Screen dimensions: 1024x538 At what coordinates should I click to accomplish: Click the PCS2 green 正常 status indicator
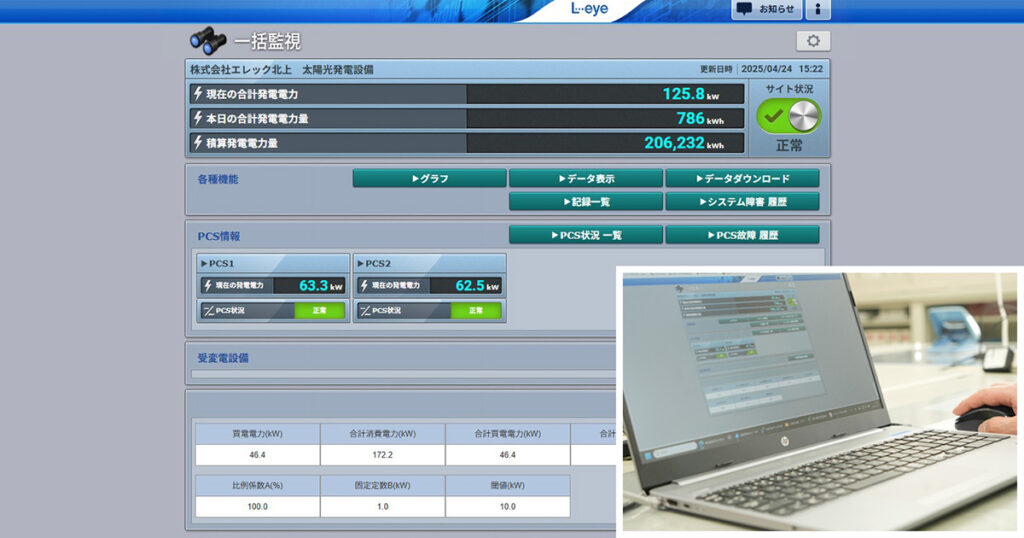[x=475, y=311]
